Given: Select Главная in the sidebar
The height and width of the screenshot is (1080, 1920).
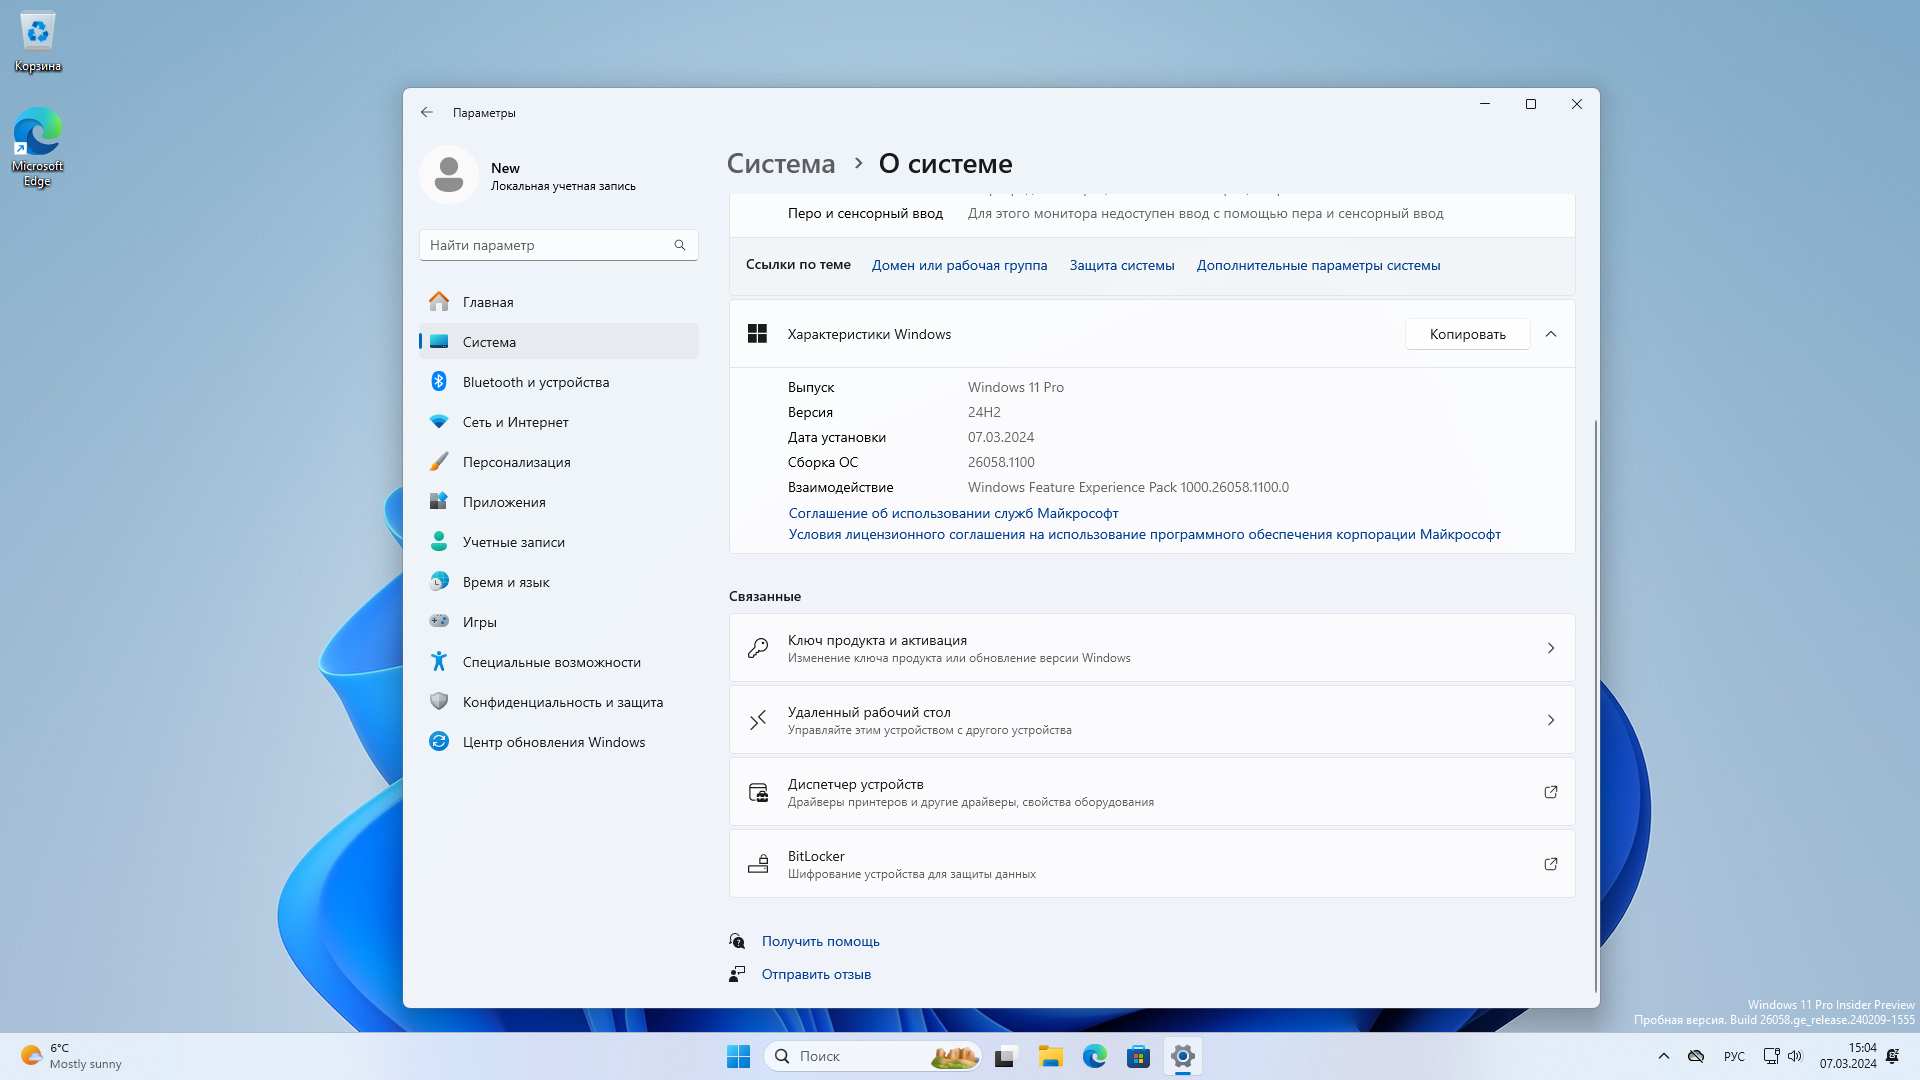Looking at the screenshot, I should click(x=488, y=302).
